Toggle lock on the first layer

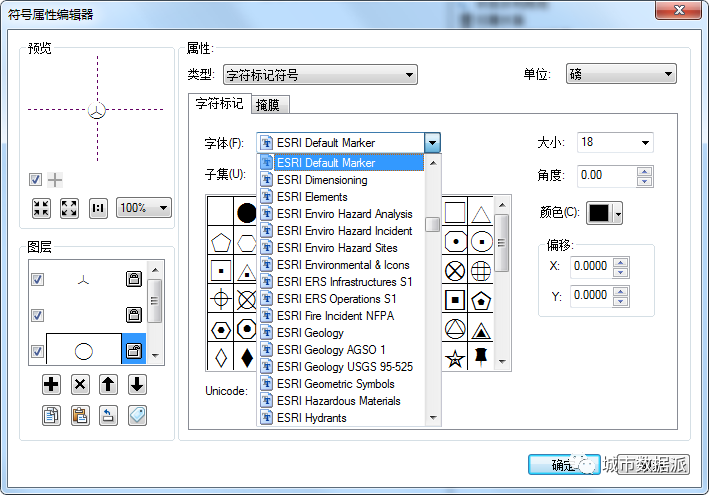pos(134,279)
